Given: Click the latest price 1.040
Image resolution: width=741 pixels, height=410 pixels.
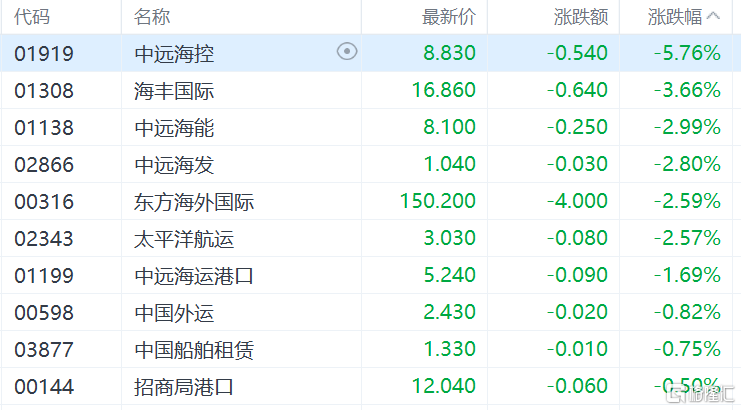Looking at the screenshot, I should click(449, 163).
